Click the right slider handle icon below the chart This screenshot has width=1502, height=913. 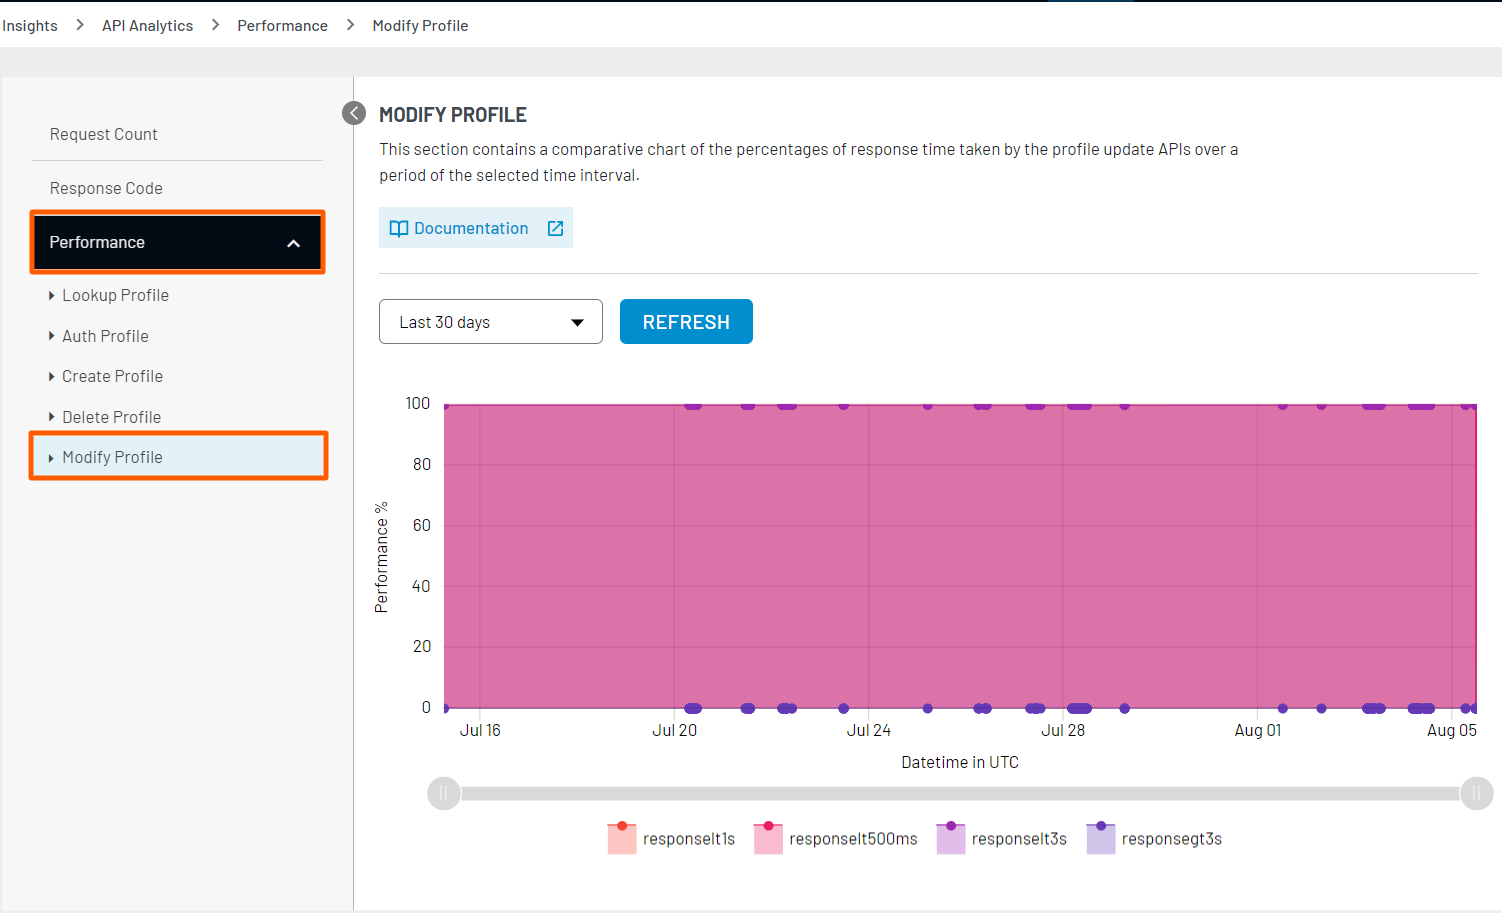1477,793
